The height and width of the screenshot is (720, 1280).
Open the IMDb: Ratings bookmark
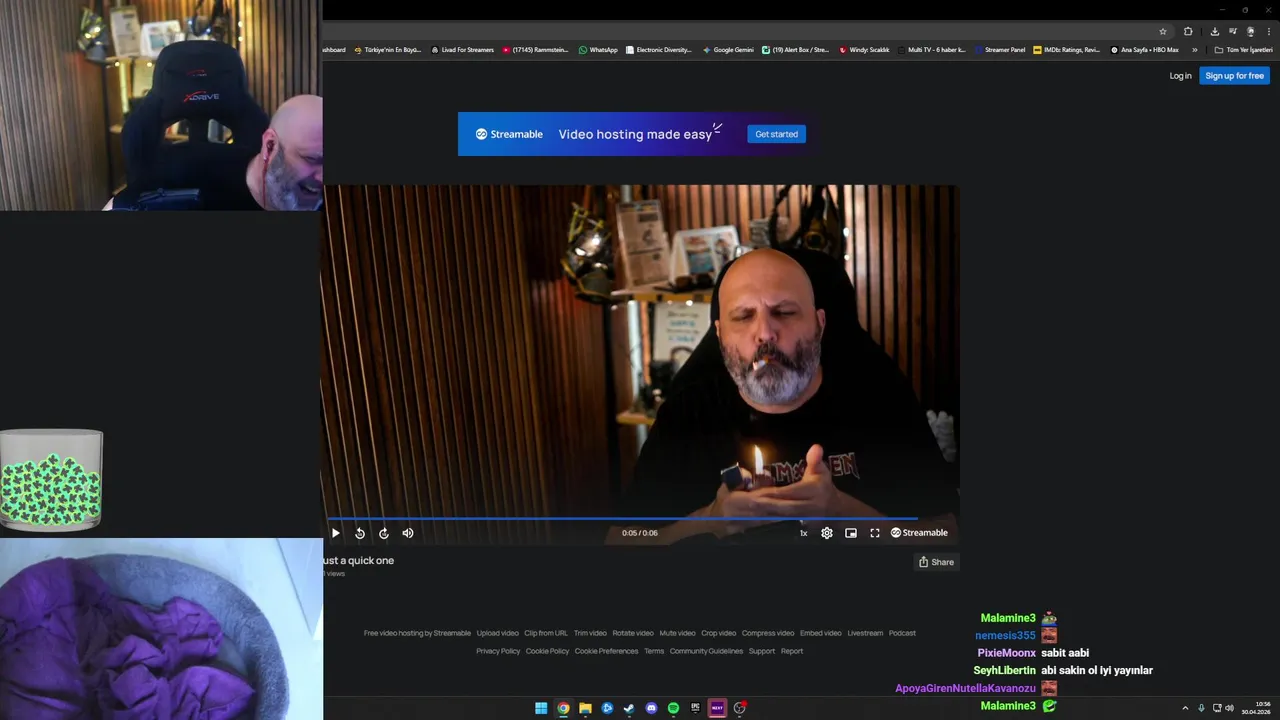pyautogui.click(x=1067, y=50)
